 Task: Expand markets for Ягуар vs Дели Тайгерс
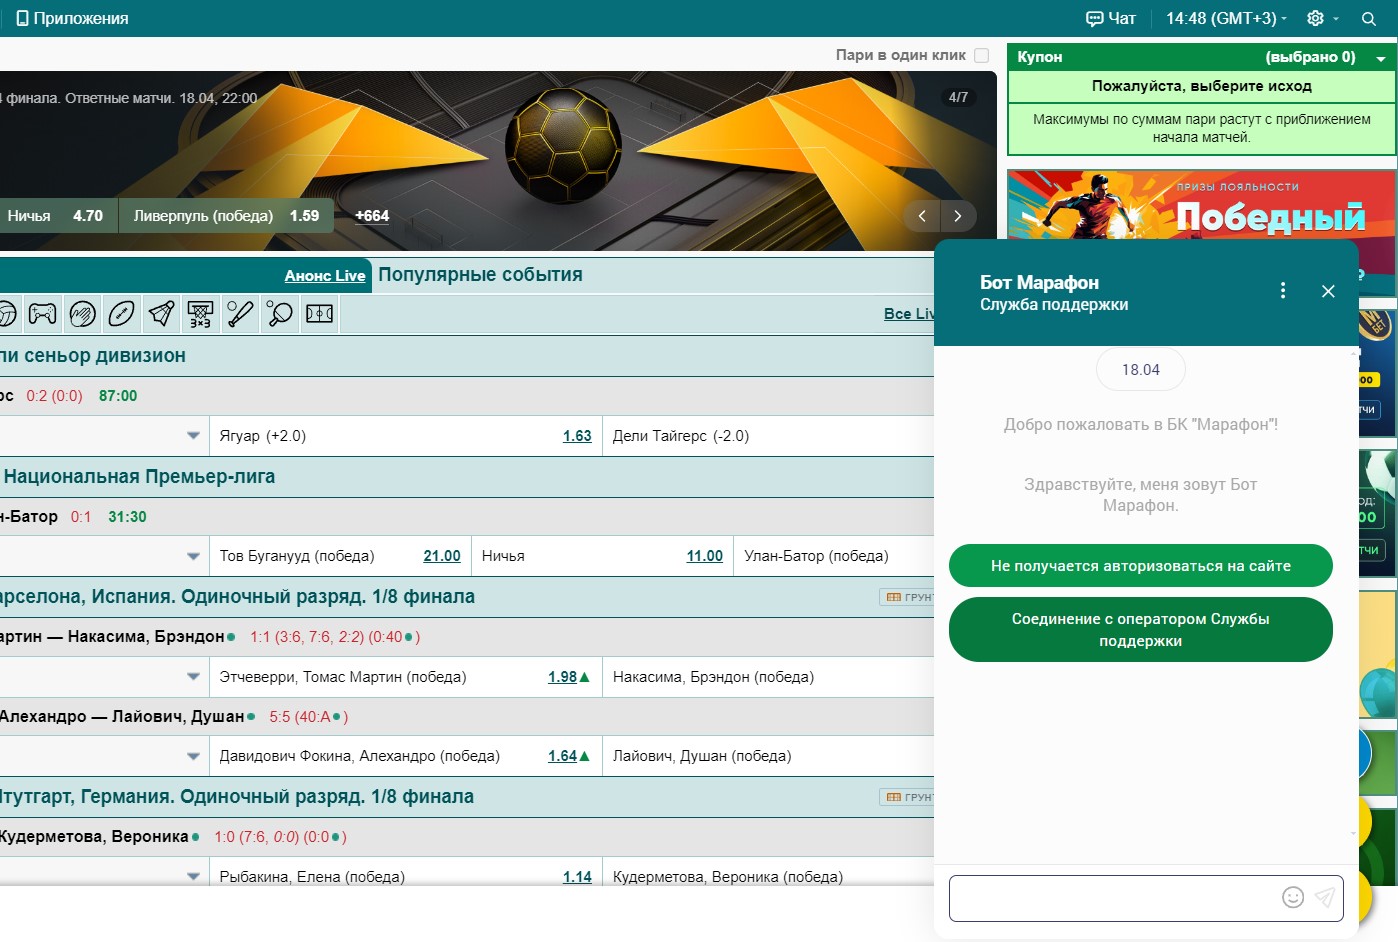click(x=193, y=436)
